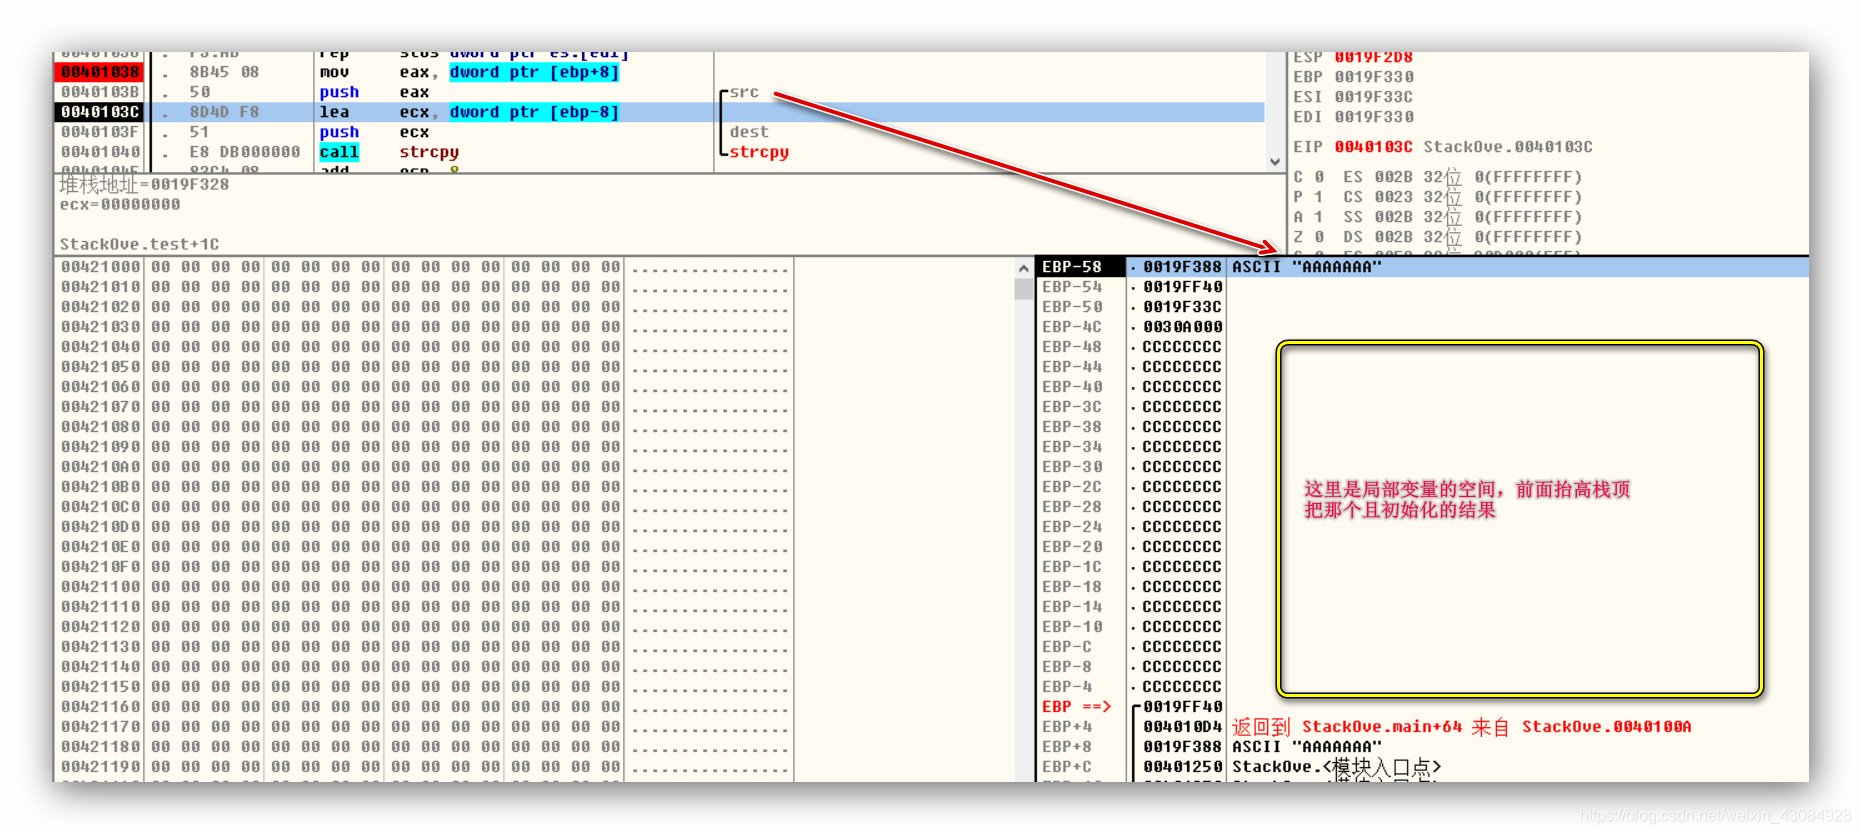Select stack row EBP-4C value 0030A000
This screenshot has height=834, width=1861.
coord(1182,327)
